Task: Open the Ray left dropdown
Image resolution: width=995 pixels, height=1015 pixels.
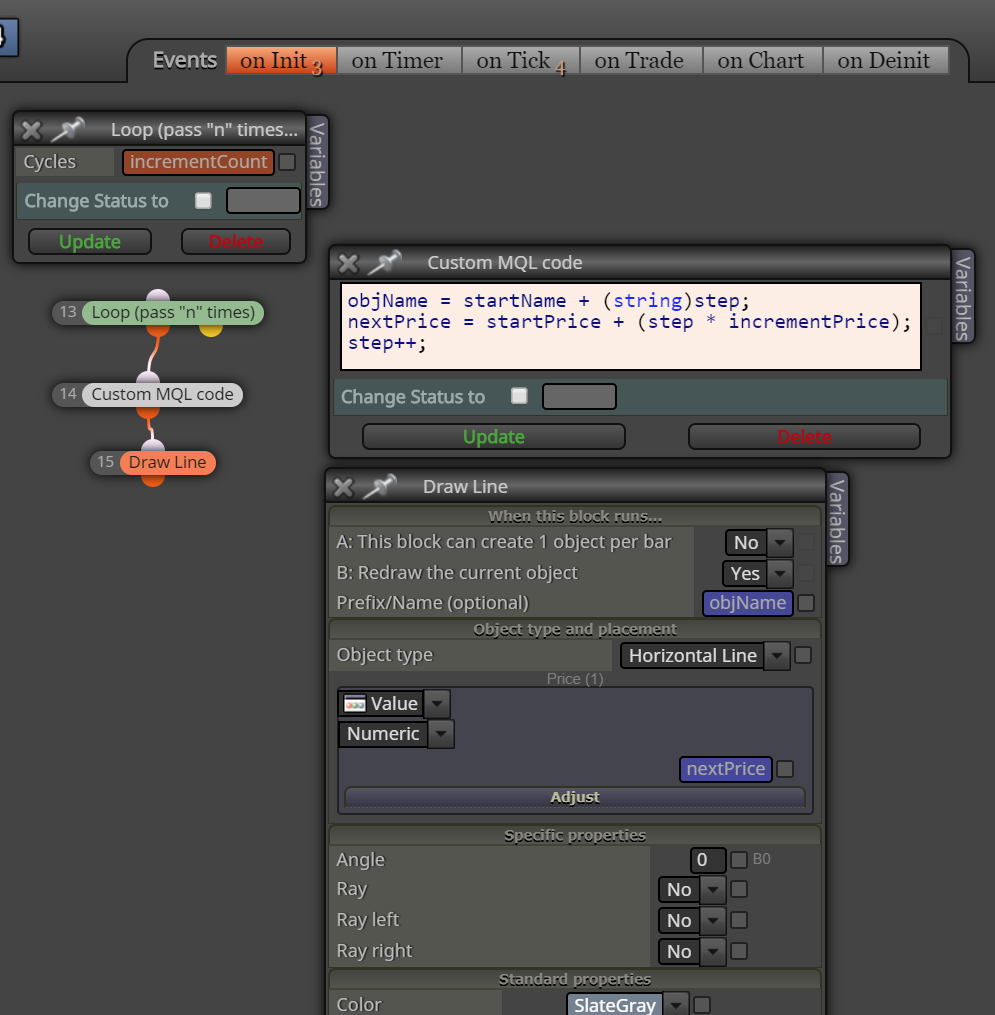Action: (x=692, y=921)
